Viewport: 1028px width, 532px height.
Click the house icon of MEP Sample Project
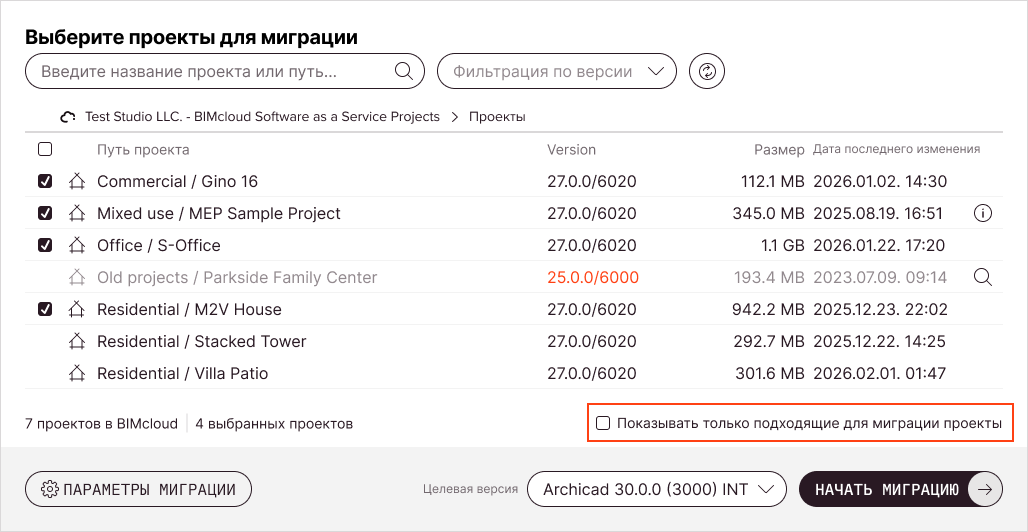[77, 213]
